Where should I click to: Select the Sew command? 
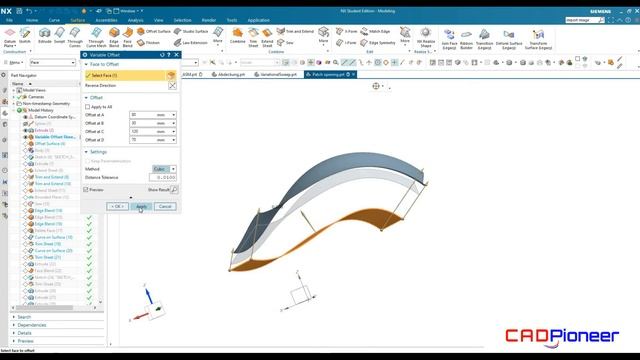[x=285, y=42]
